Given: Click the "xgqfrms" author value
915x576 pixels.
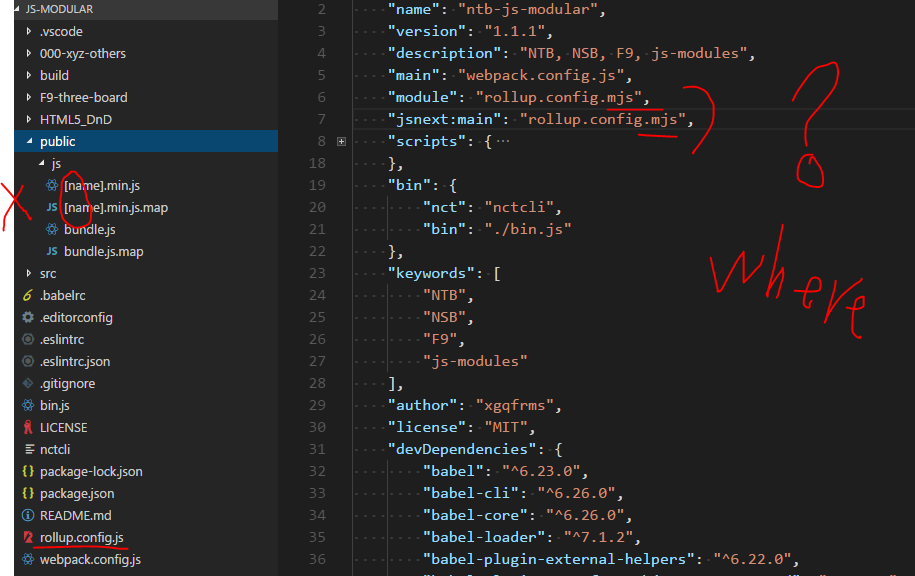Looking at the screenshot, I should pos(515,405).
